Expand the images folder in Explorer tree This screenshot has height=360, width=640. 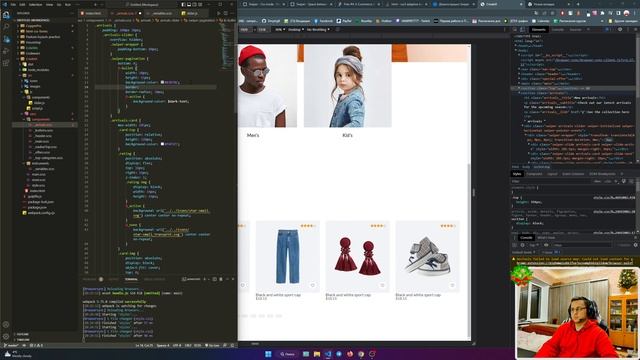click(x=35, y=87)
